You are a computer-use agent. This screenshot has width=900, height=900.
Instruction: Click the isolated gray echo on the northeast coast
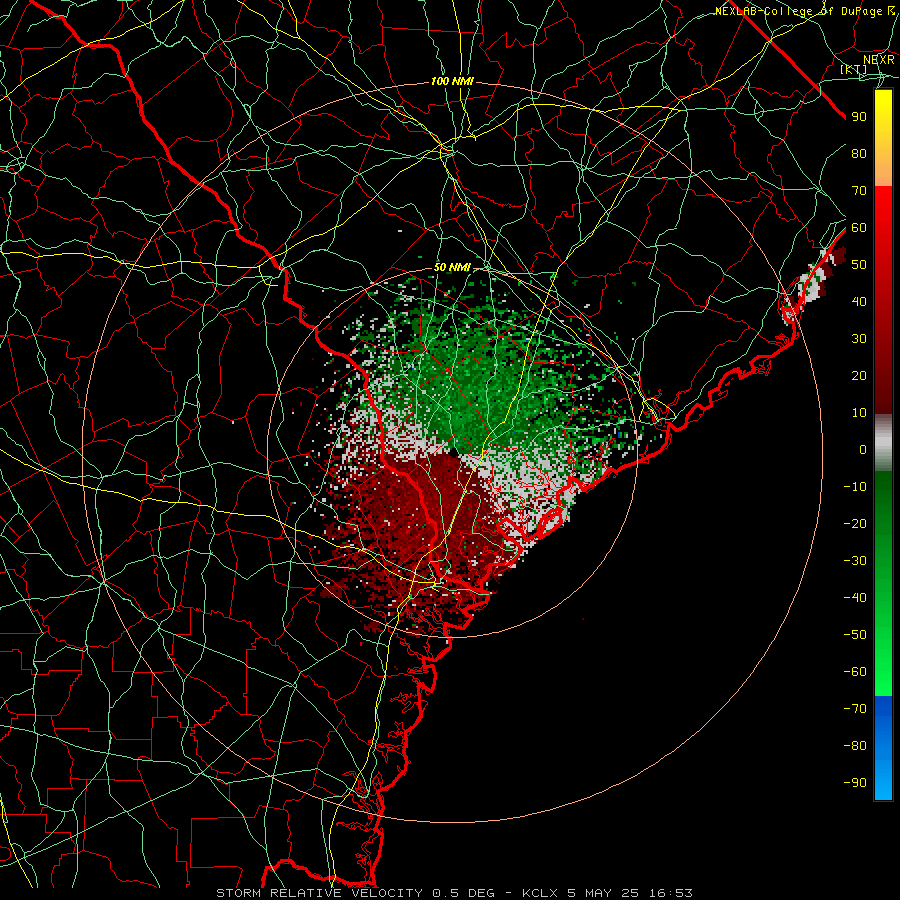coord(812,284)
